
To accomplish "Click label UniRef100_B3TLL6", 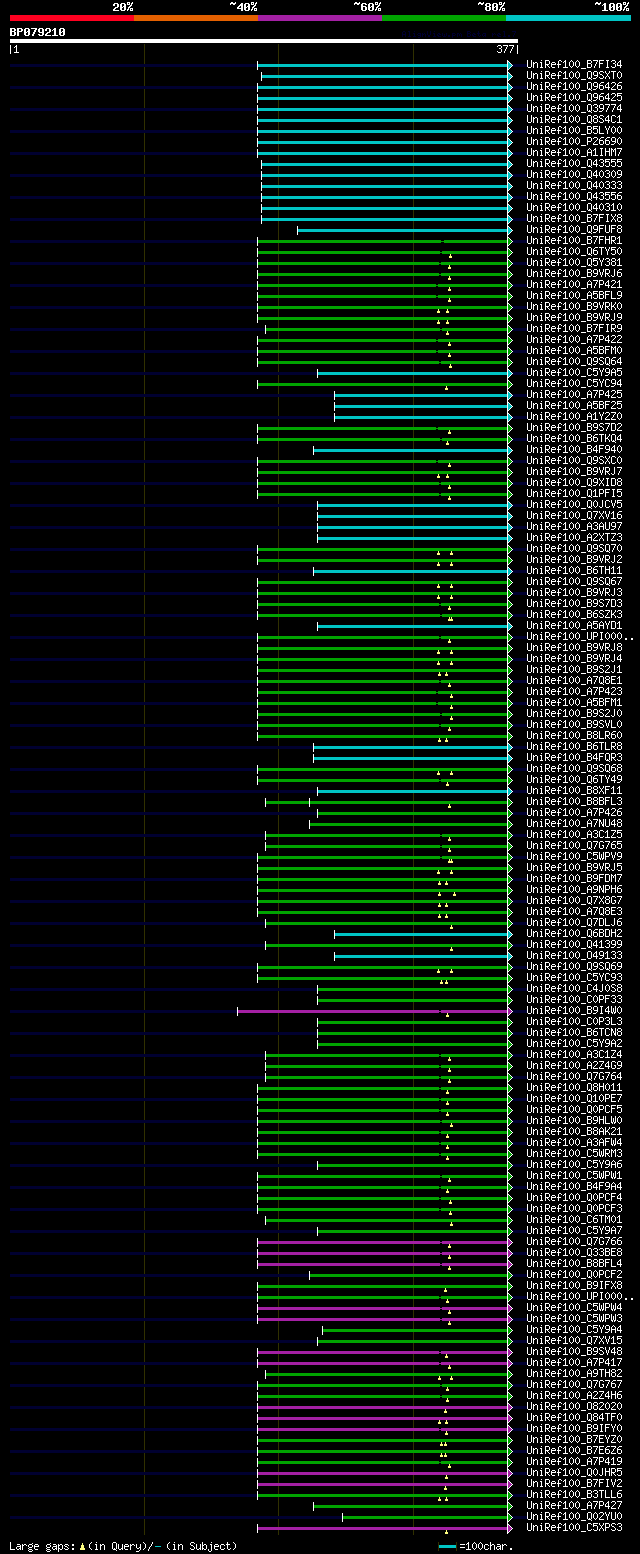I will [574, 1495].
